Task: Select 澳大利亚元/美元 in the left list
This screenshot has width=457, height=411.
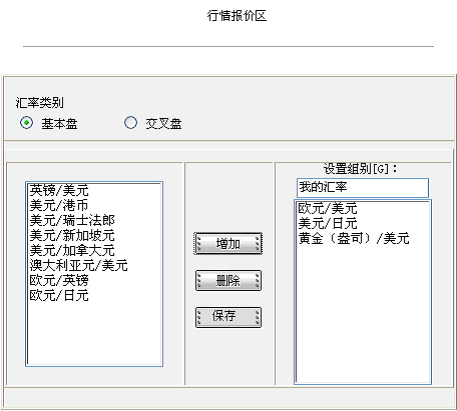Action: [94, 265]
